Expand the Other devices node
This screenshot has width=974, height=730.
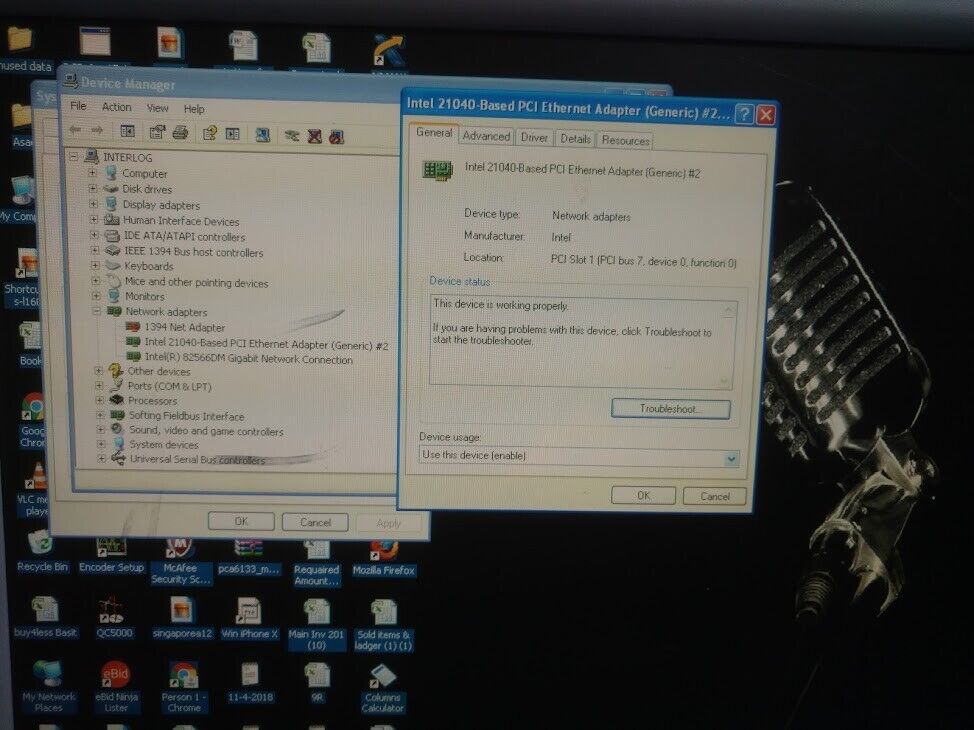click(x=98, y=370)
